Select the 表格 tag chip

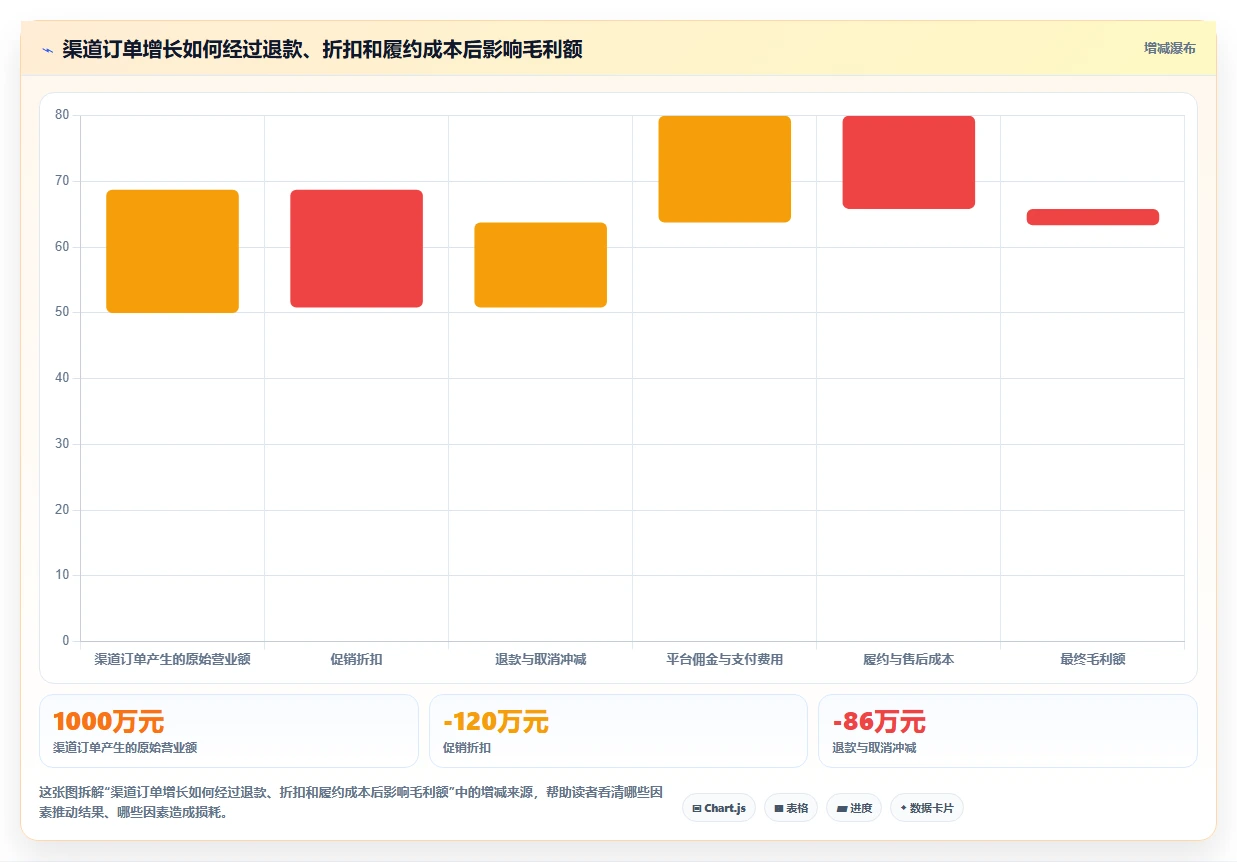(791, 808)
